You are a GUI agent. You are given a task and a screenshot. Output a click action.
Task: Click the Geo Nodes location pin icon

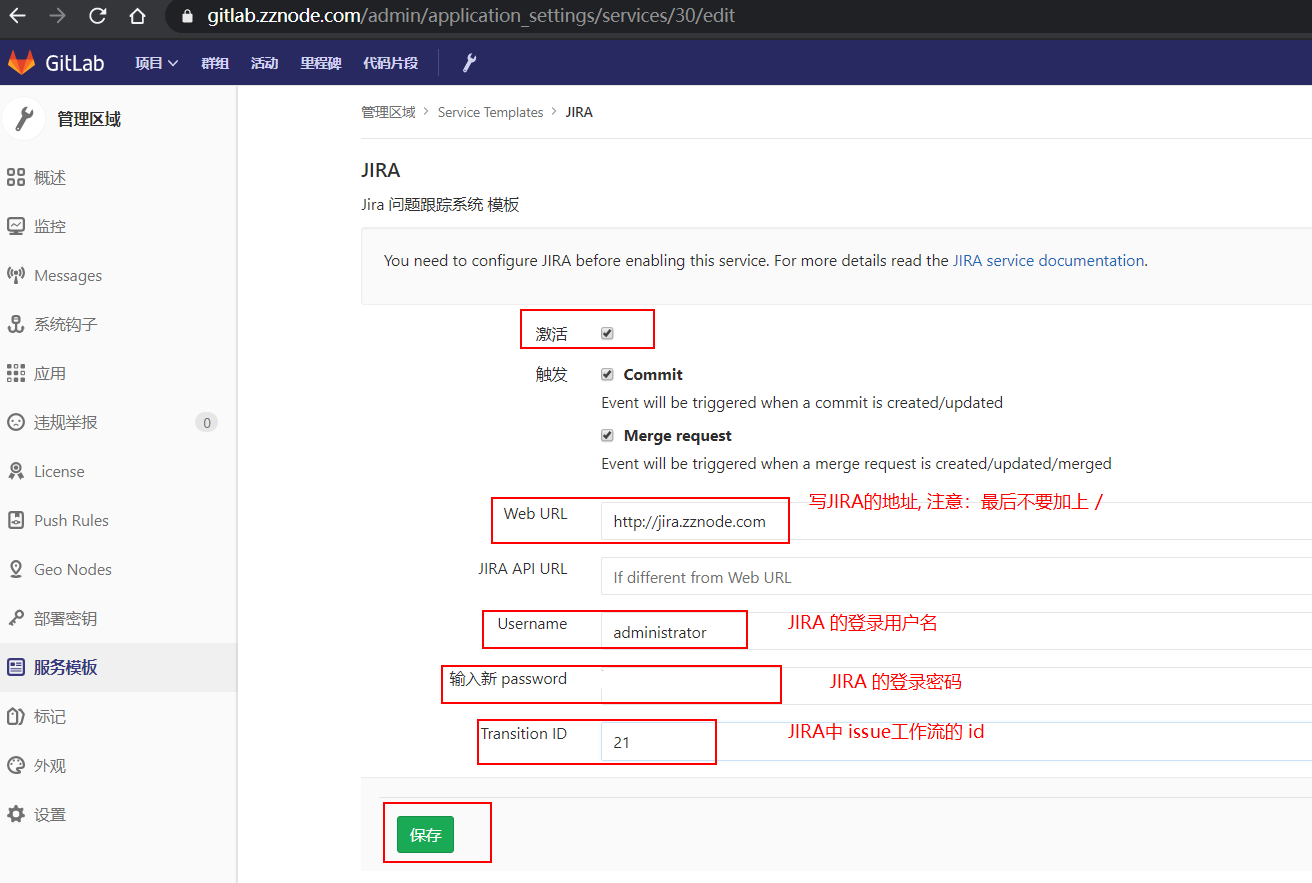tap(16, 569)
